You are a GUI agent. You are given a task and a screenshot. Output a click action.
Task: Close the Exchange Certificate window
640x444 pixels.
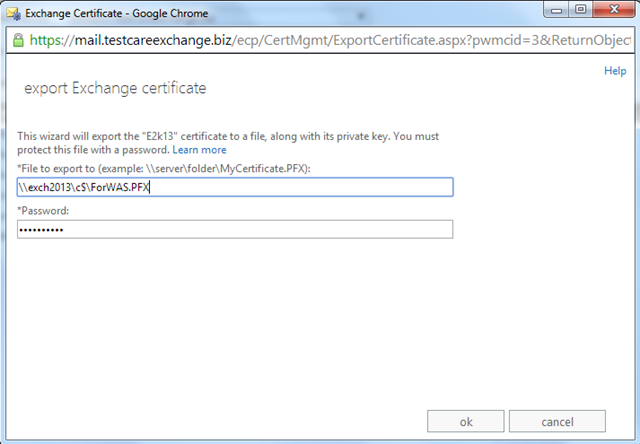pyautogui.click(x=614, y=10)
